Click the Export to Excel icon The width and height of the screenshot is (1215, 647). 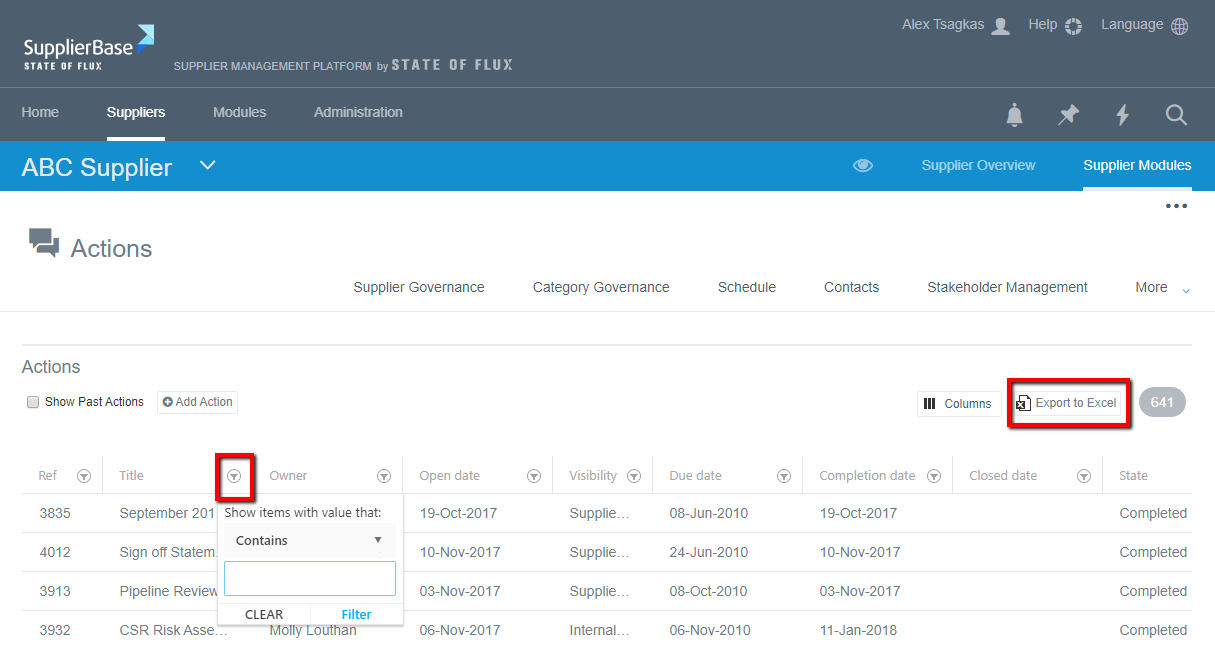coord(1023,402)
